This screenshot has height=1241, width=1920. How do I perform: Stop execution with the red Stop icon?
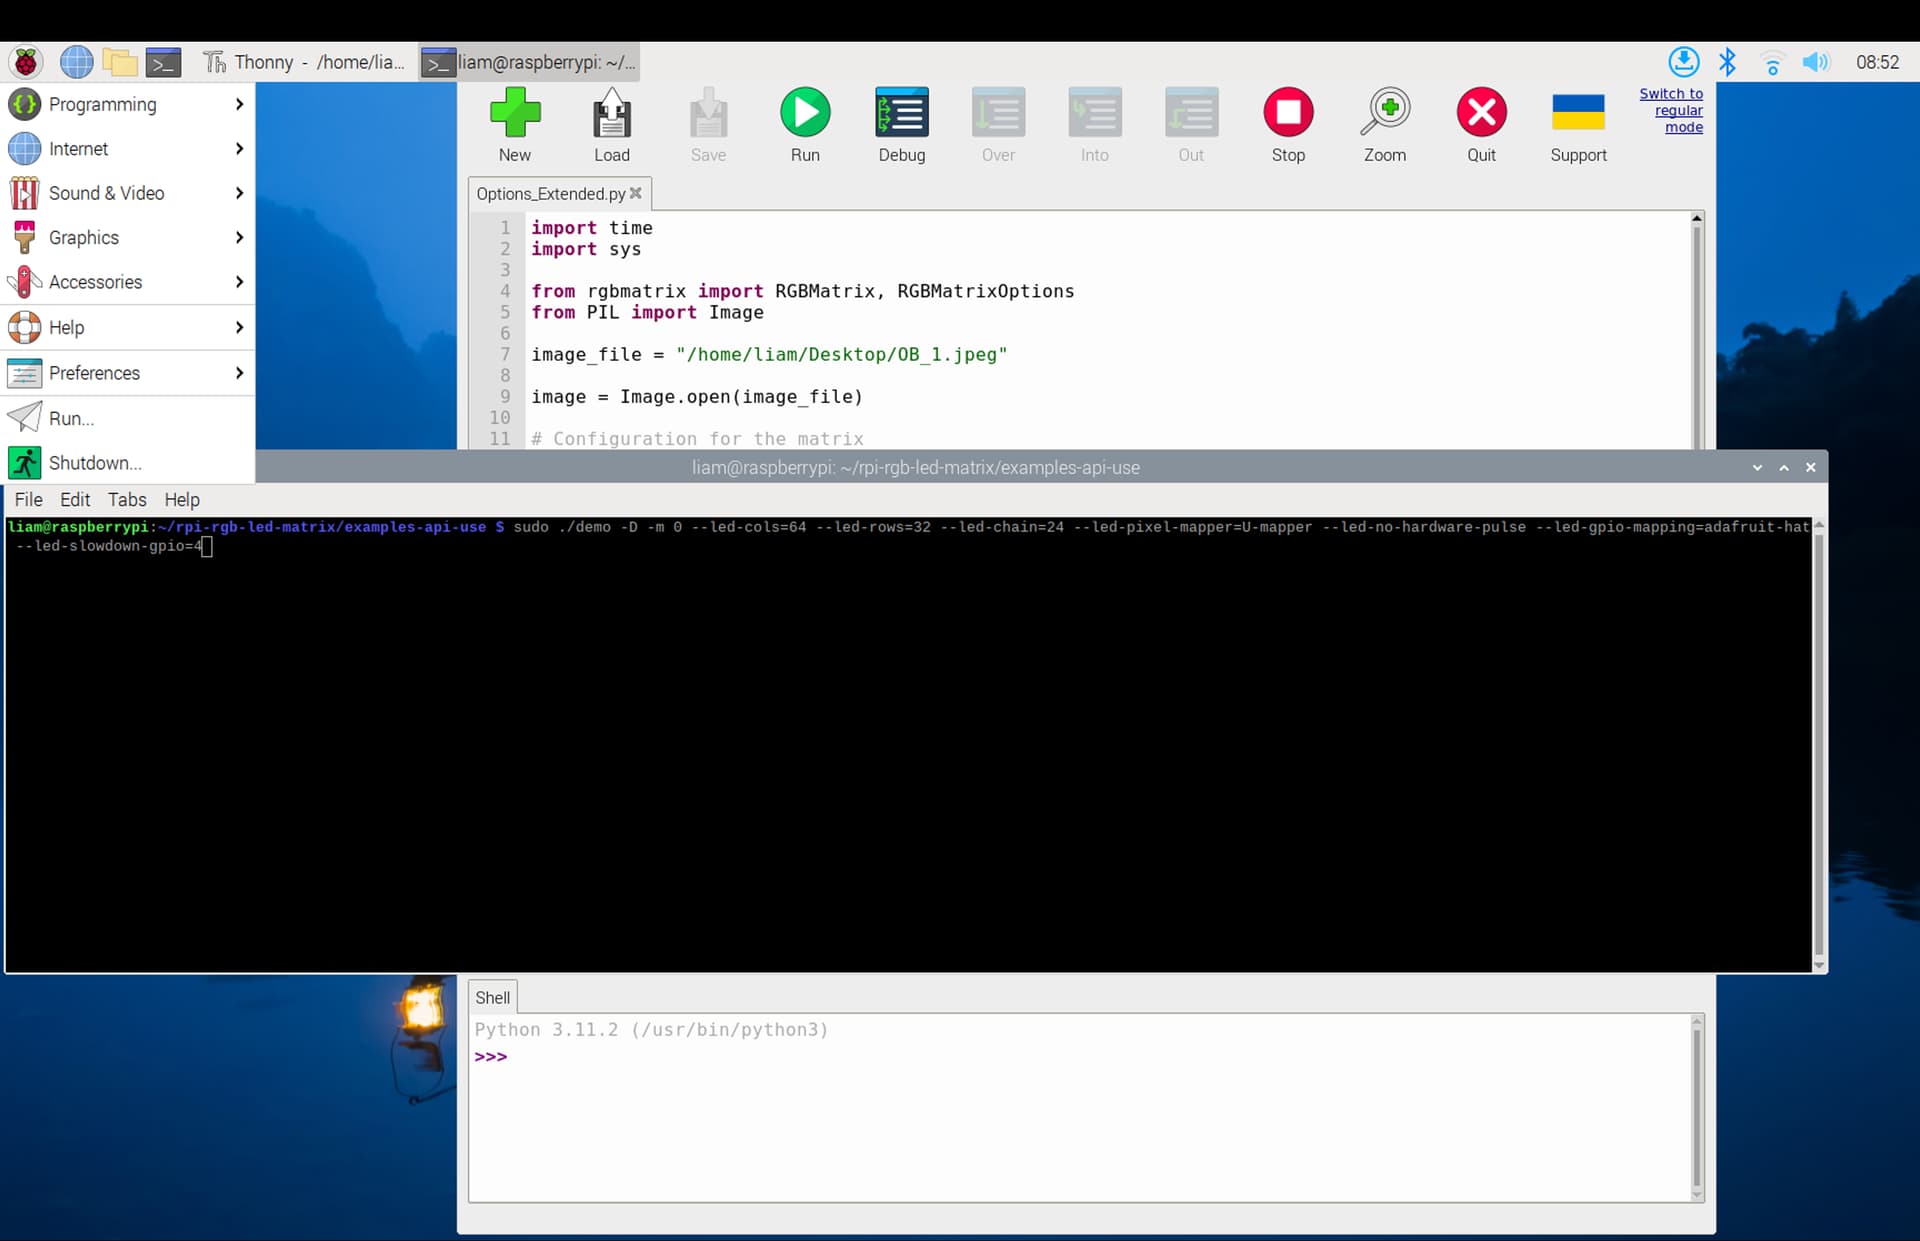click(1288, 112)
